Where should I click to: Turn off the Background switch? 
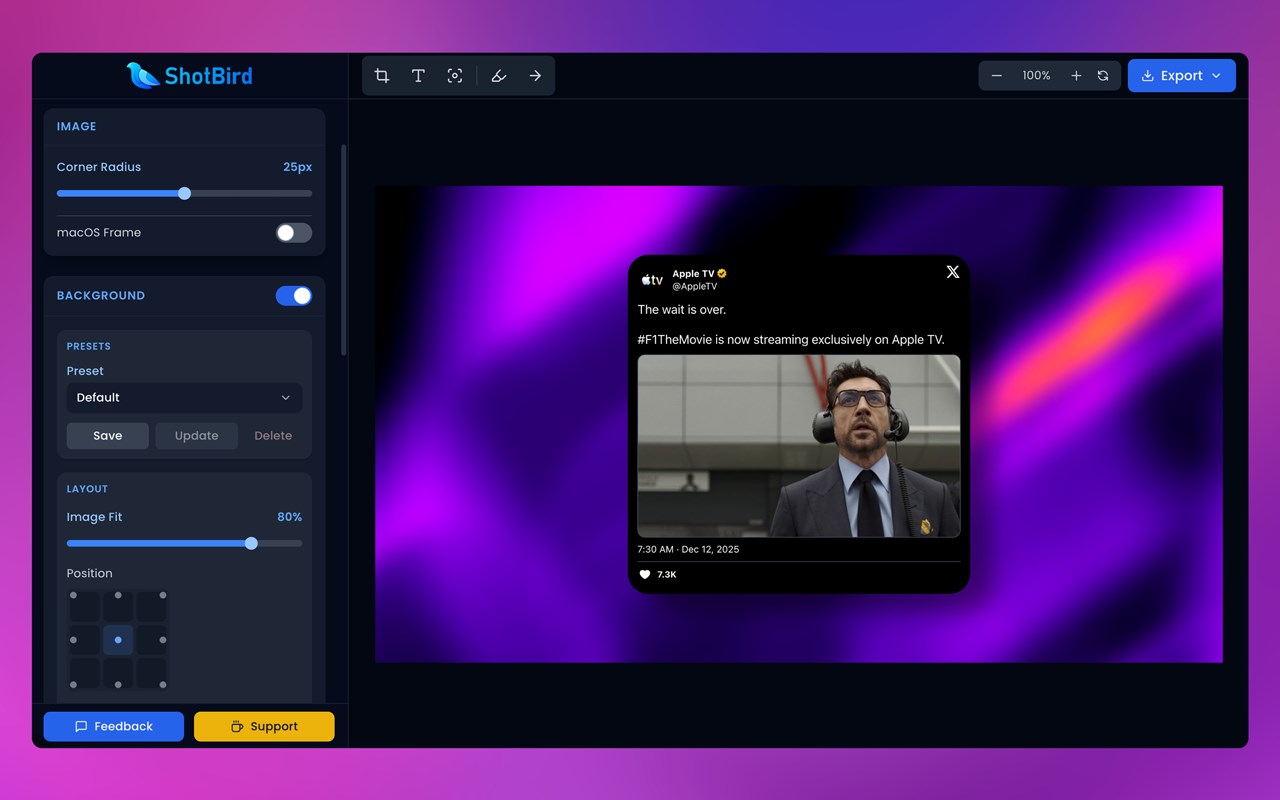pos(294,296)
